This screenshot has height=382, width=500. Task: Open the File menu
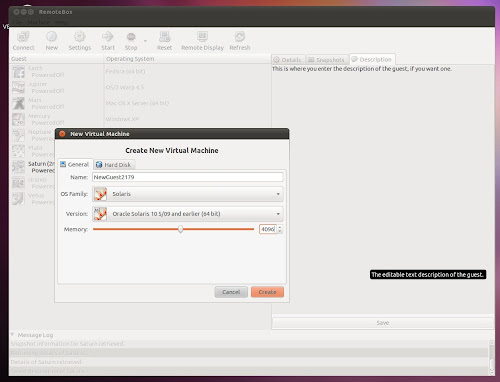click(x=18, y=22)
